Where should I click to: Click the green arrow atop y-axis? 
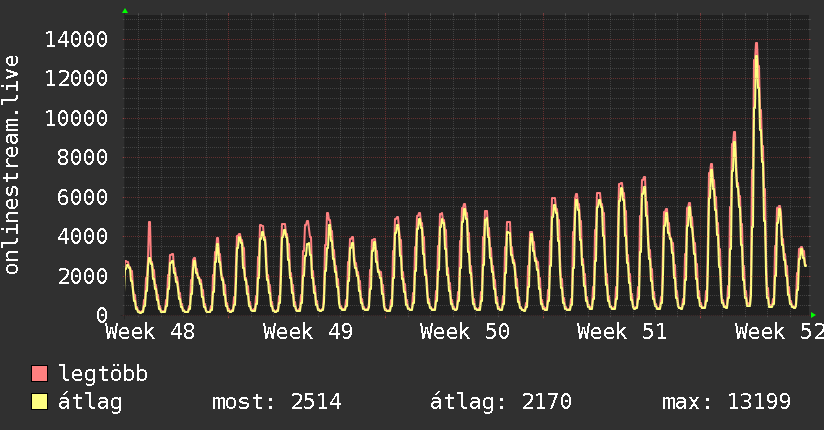[x=125, y=11]
